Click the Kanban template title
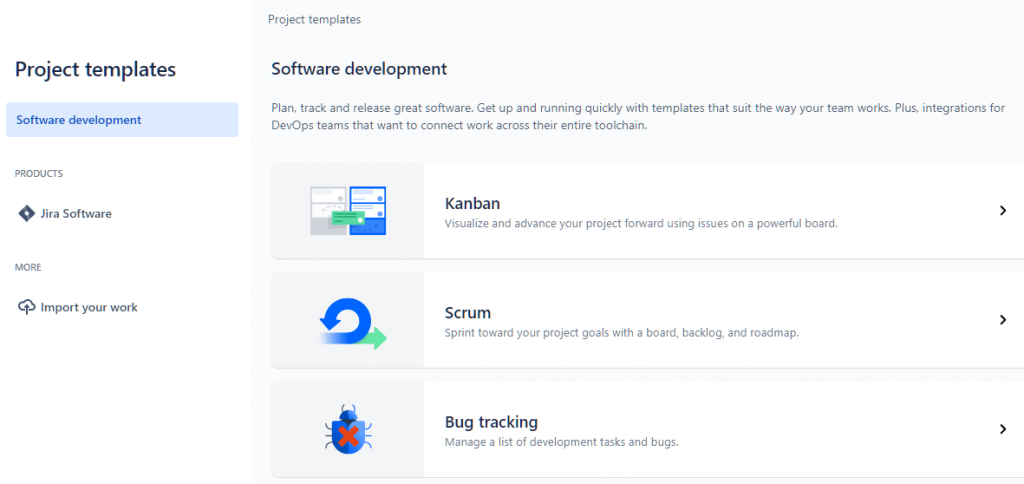This screenshot has width=1024, height=484. coord(472,202)
